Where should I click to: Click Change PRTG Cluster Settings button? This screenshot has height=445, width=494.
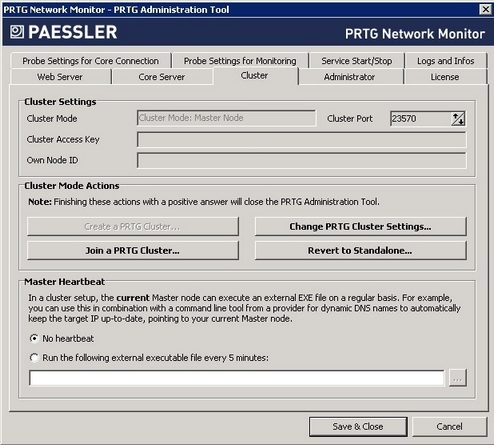360,227
